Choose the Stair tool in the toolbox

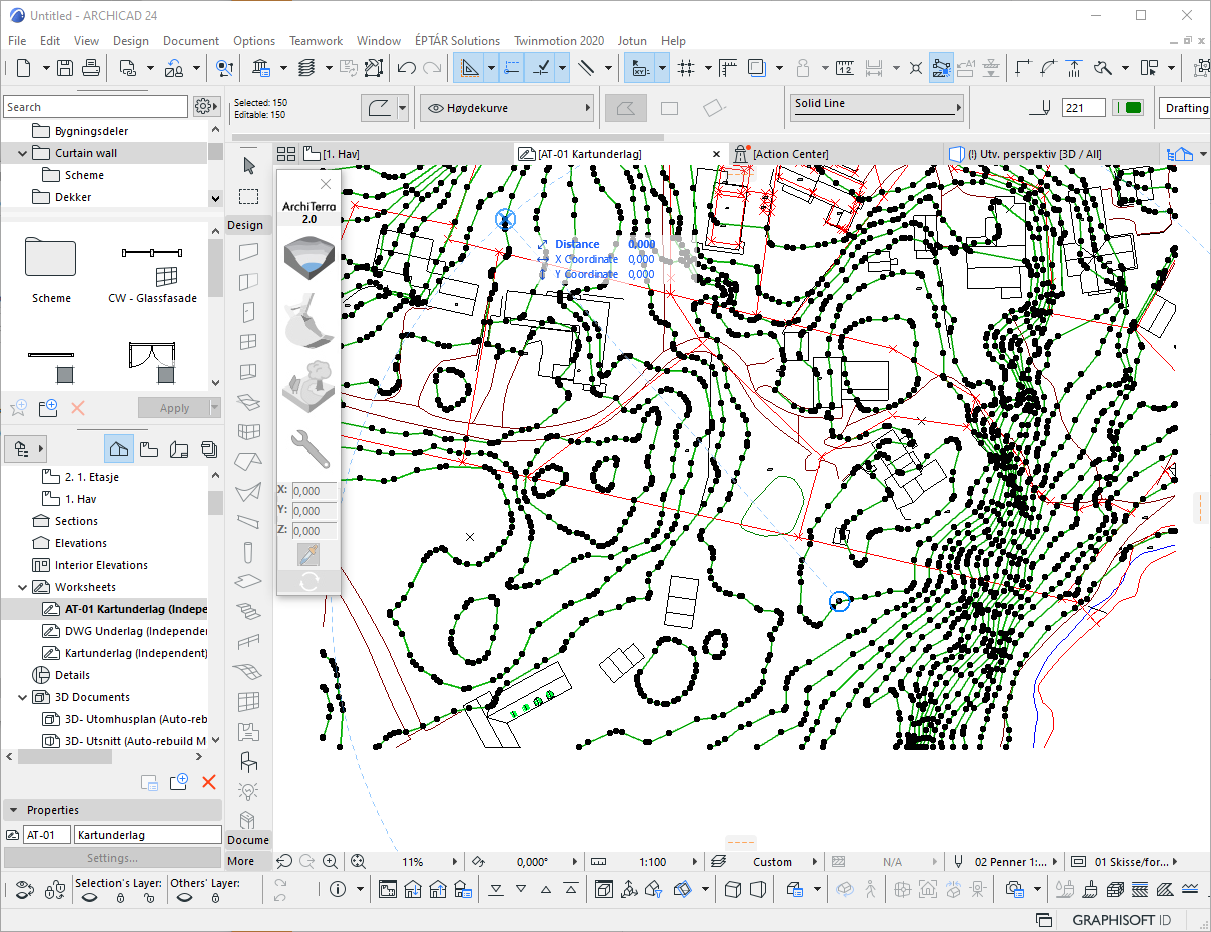tap(248, 611)
